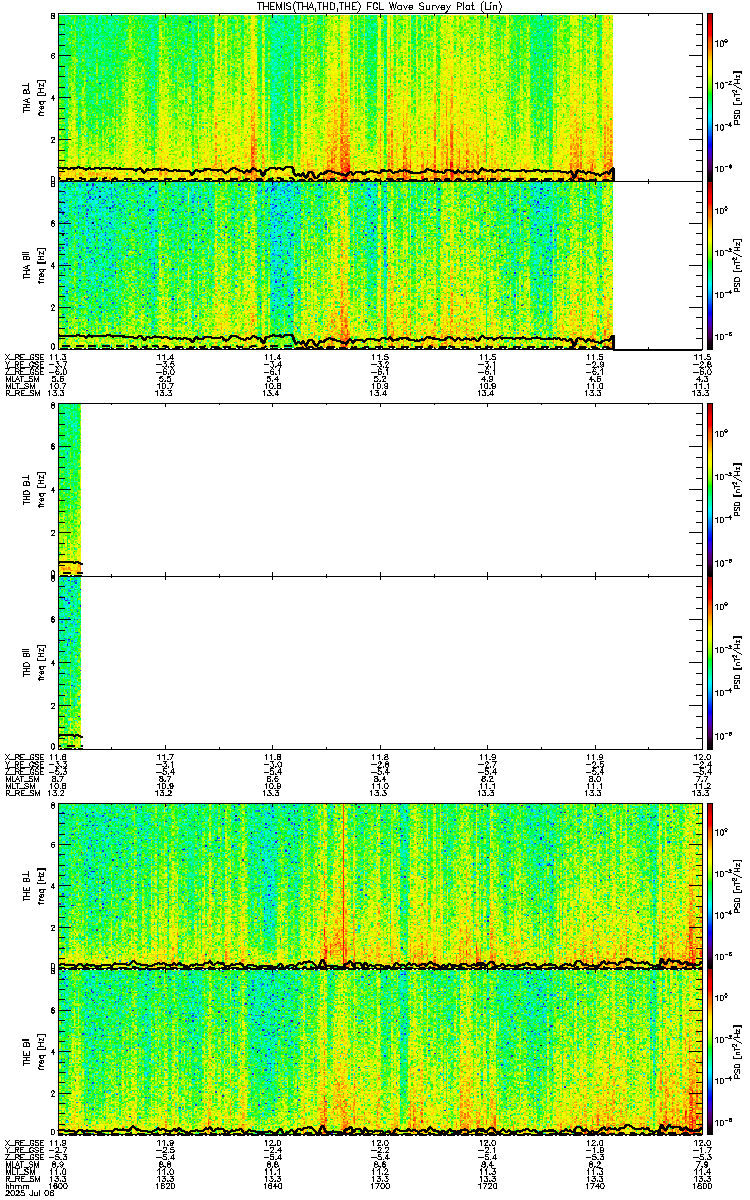Click the PSD color bar beside THE bottom panel
The image size is (750, 1200).
tap(709, 1052)
